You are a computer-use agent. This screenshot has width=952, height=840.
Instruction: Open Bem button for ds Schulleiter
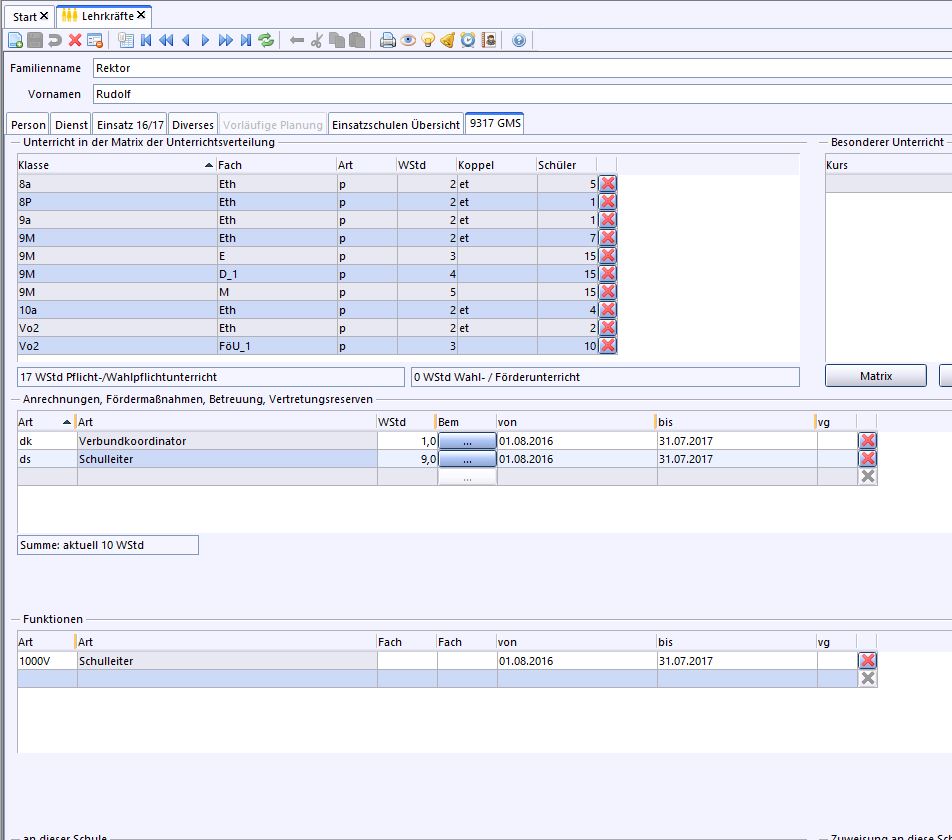click(x=467, y=459)
